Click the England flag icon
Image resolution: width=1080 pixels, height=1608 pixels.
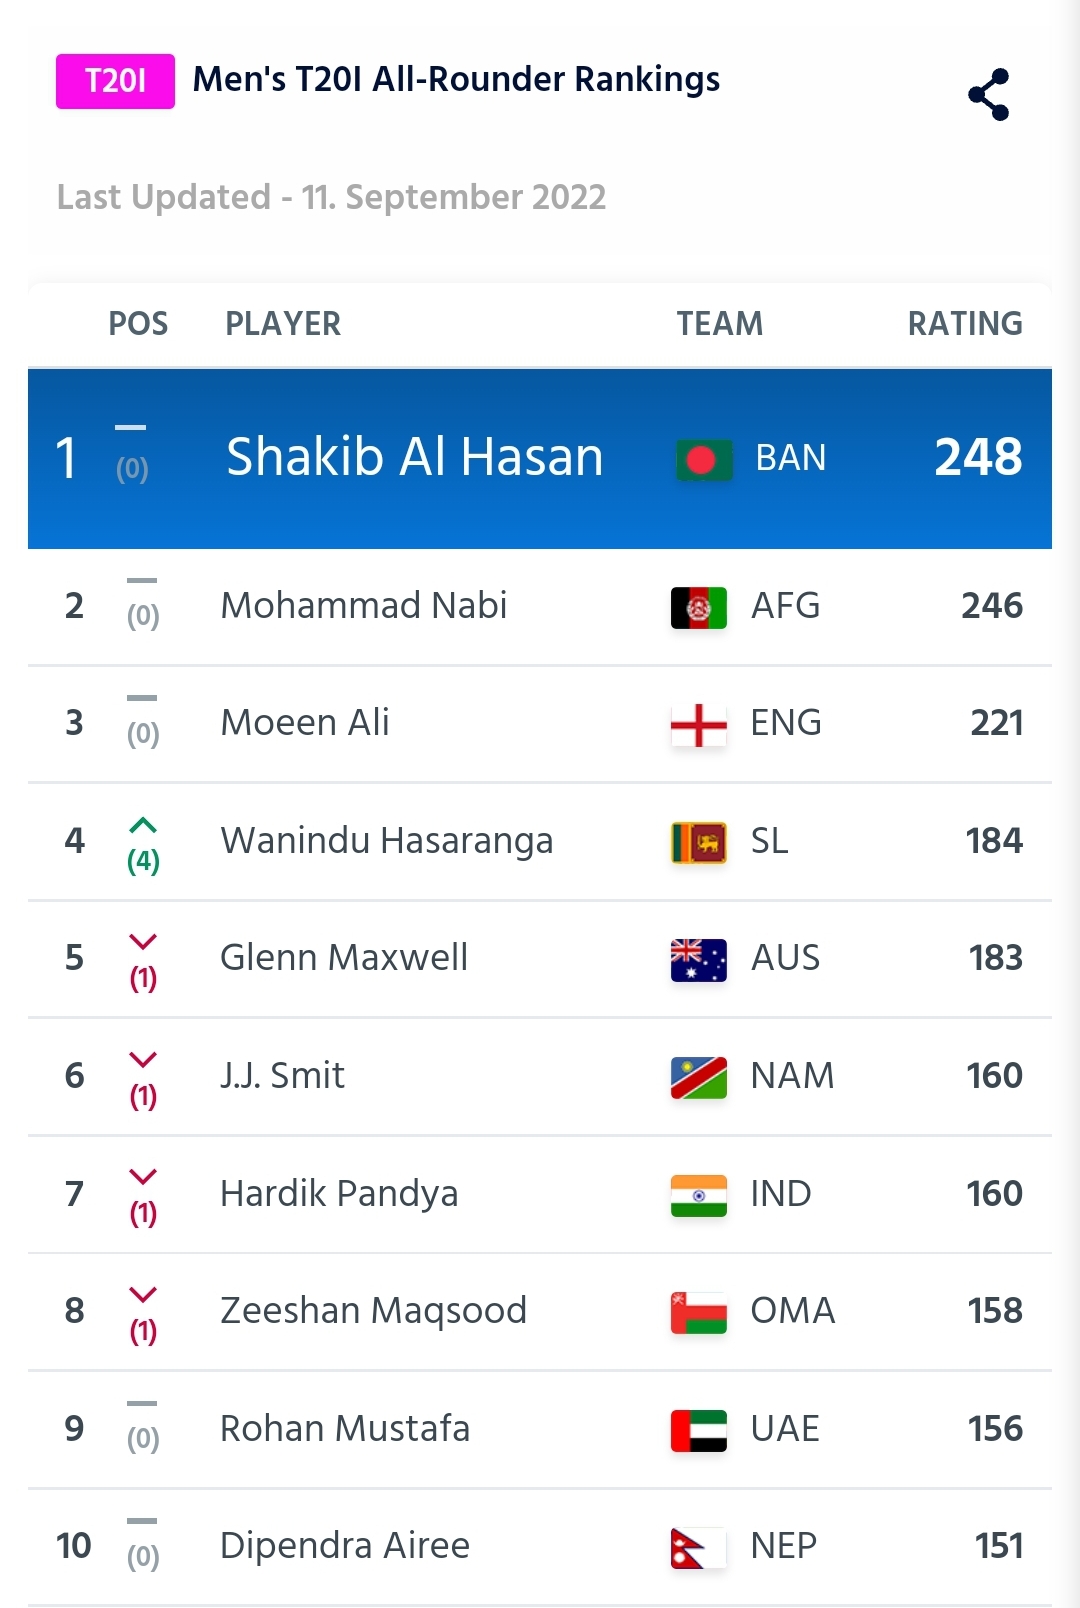pos(698,725)
